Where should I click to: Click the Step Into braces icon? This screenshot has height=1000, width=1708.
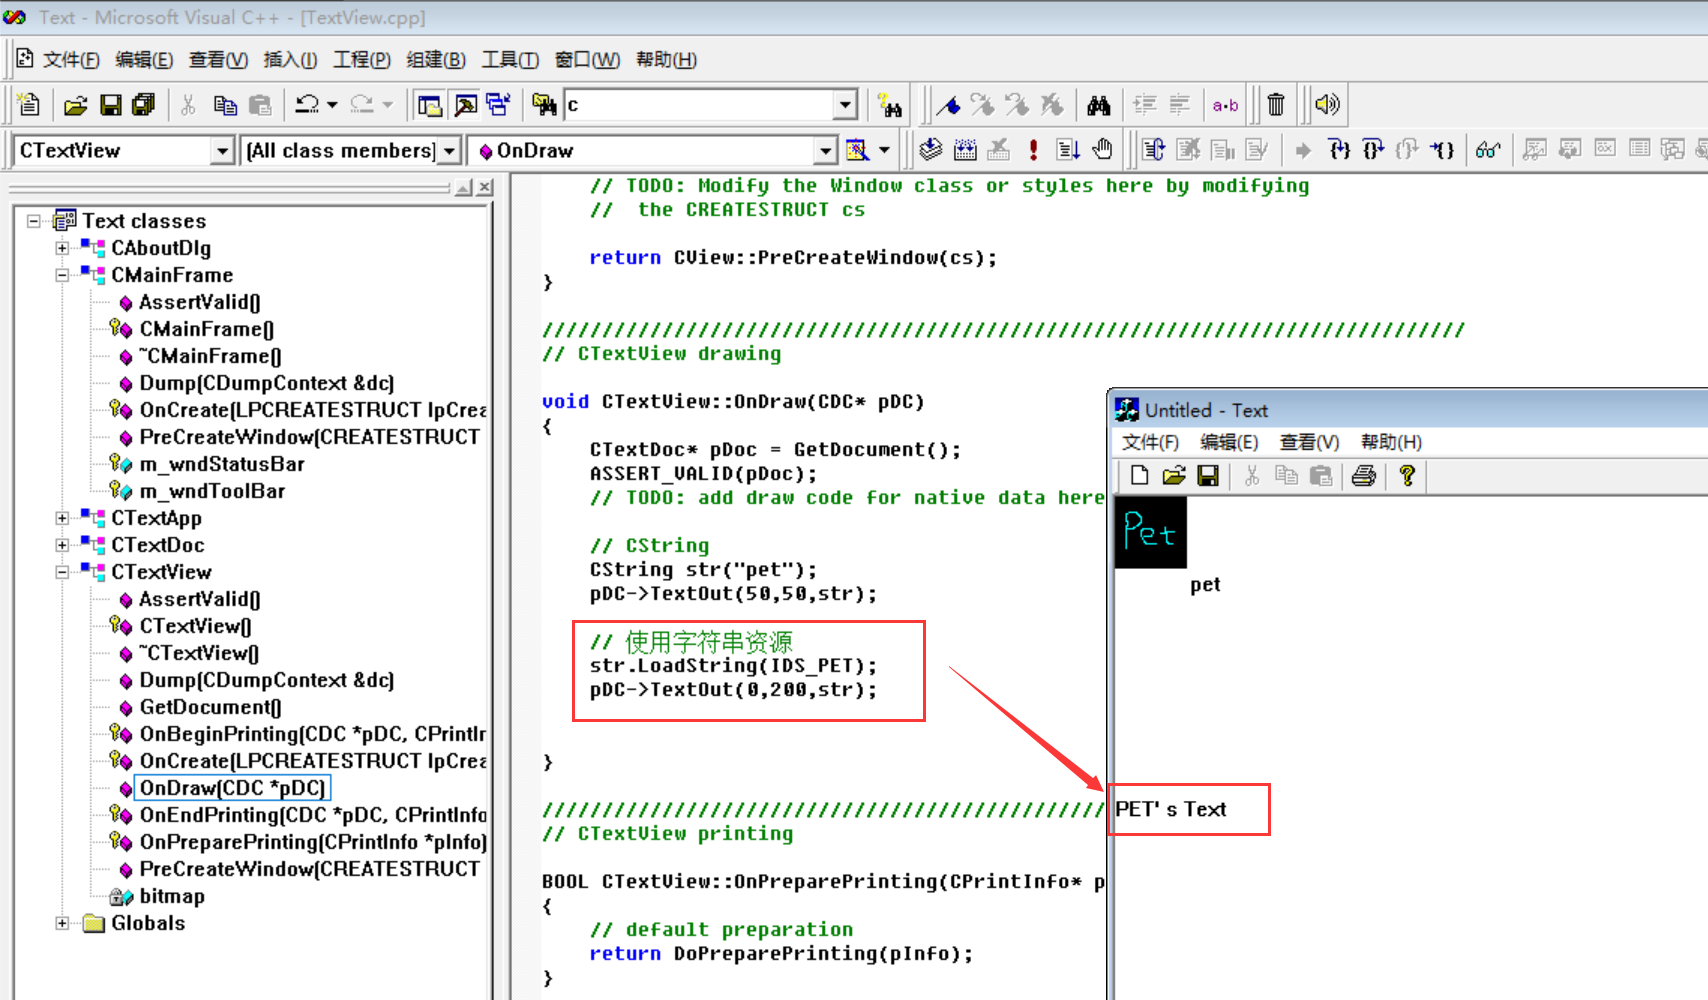(x=1339, y=150)
